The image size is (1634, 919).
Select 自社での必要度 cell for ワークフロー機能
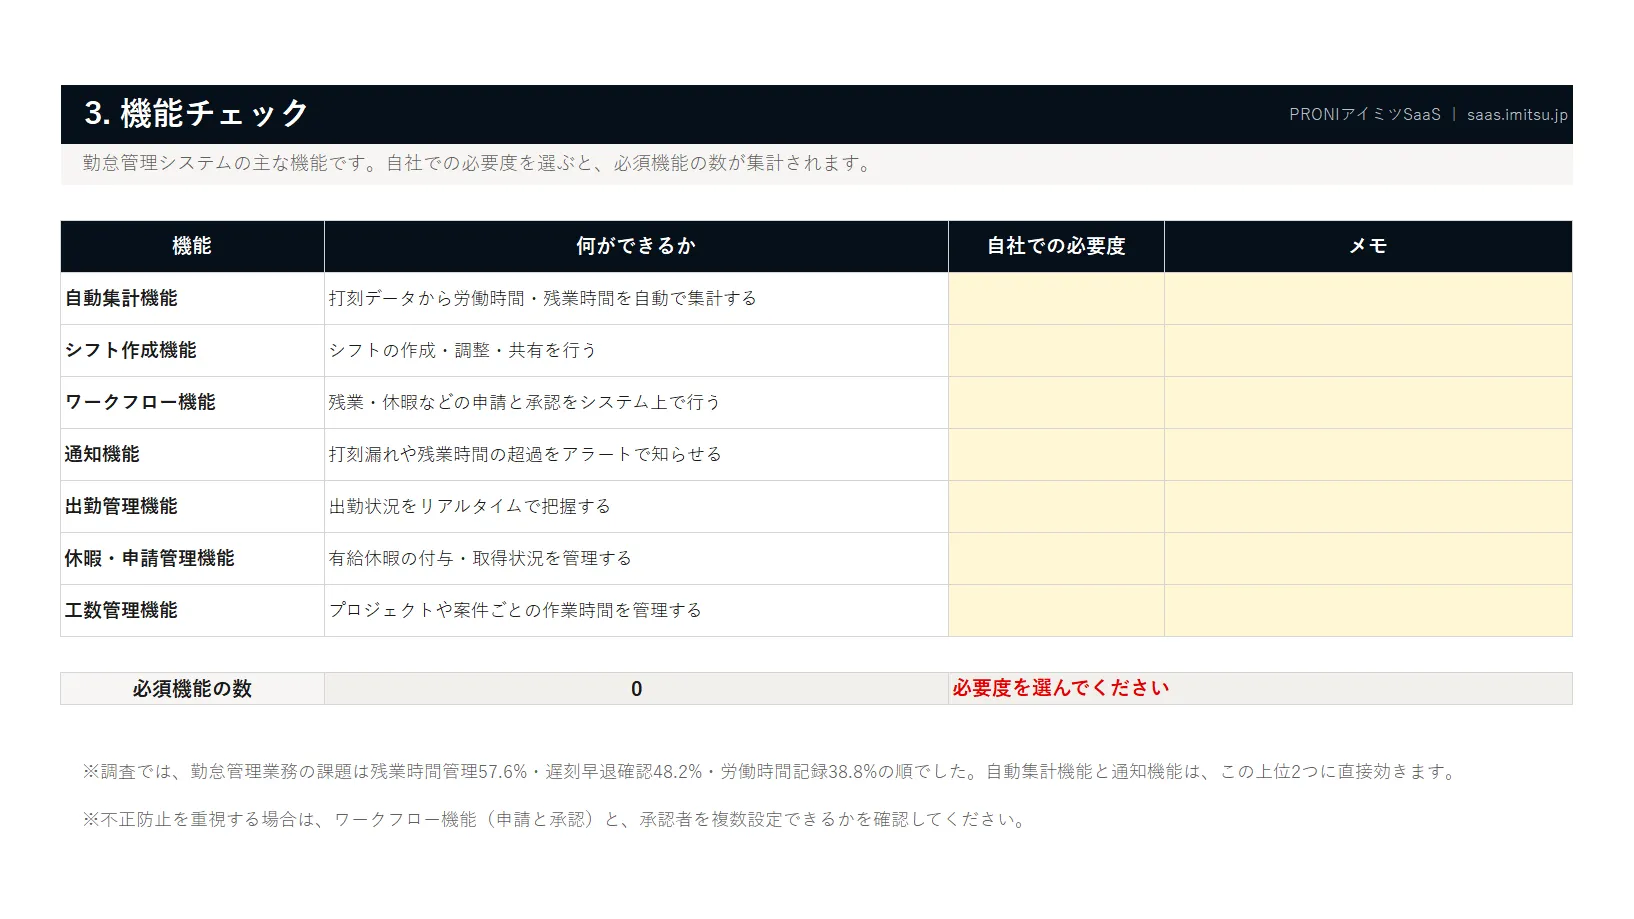coord(1056,402)
